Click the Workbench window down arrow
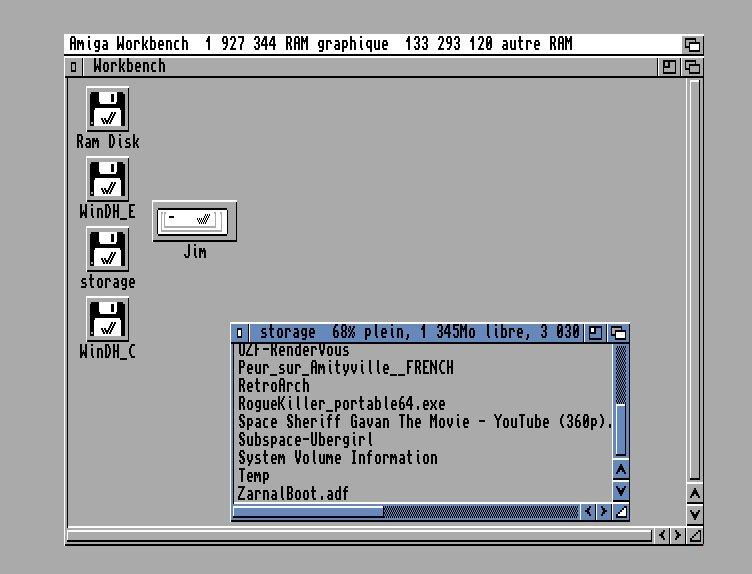Viewport: 752px width, 574px height. (x=694, y=514)
